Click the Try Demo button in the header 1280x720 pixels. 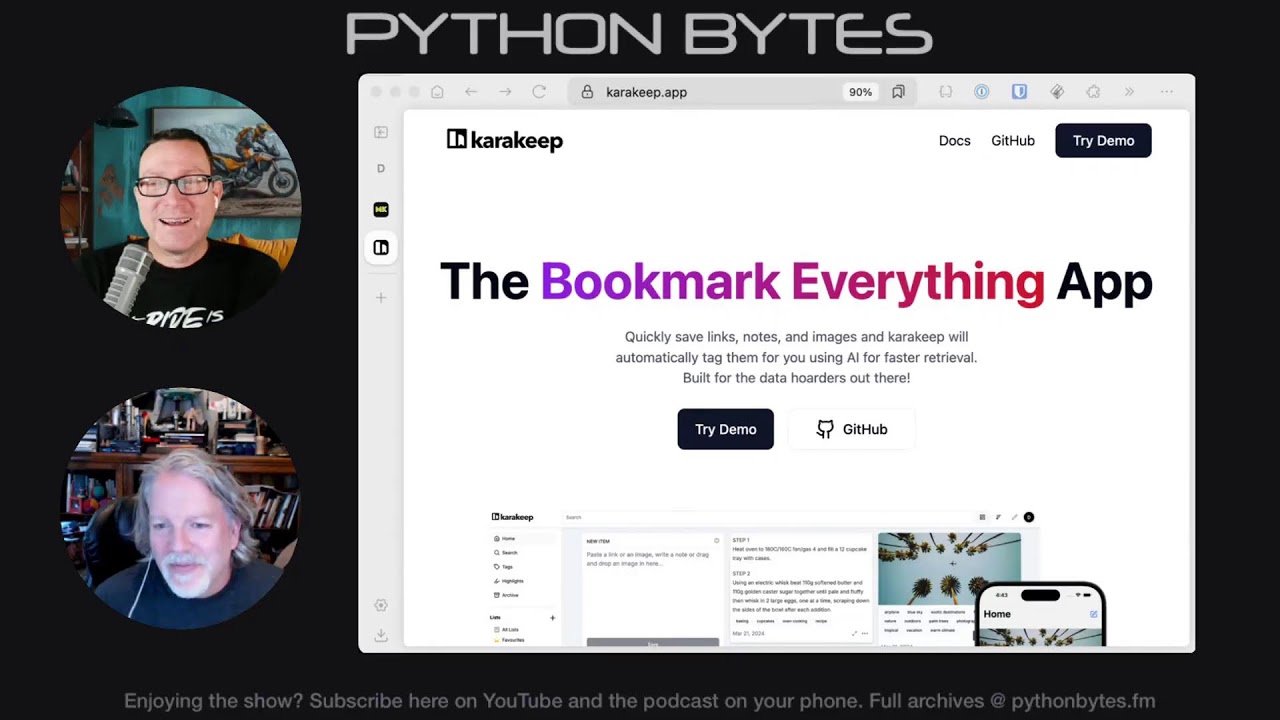1104,141
